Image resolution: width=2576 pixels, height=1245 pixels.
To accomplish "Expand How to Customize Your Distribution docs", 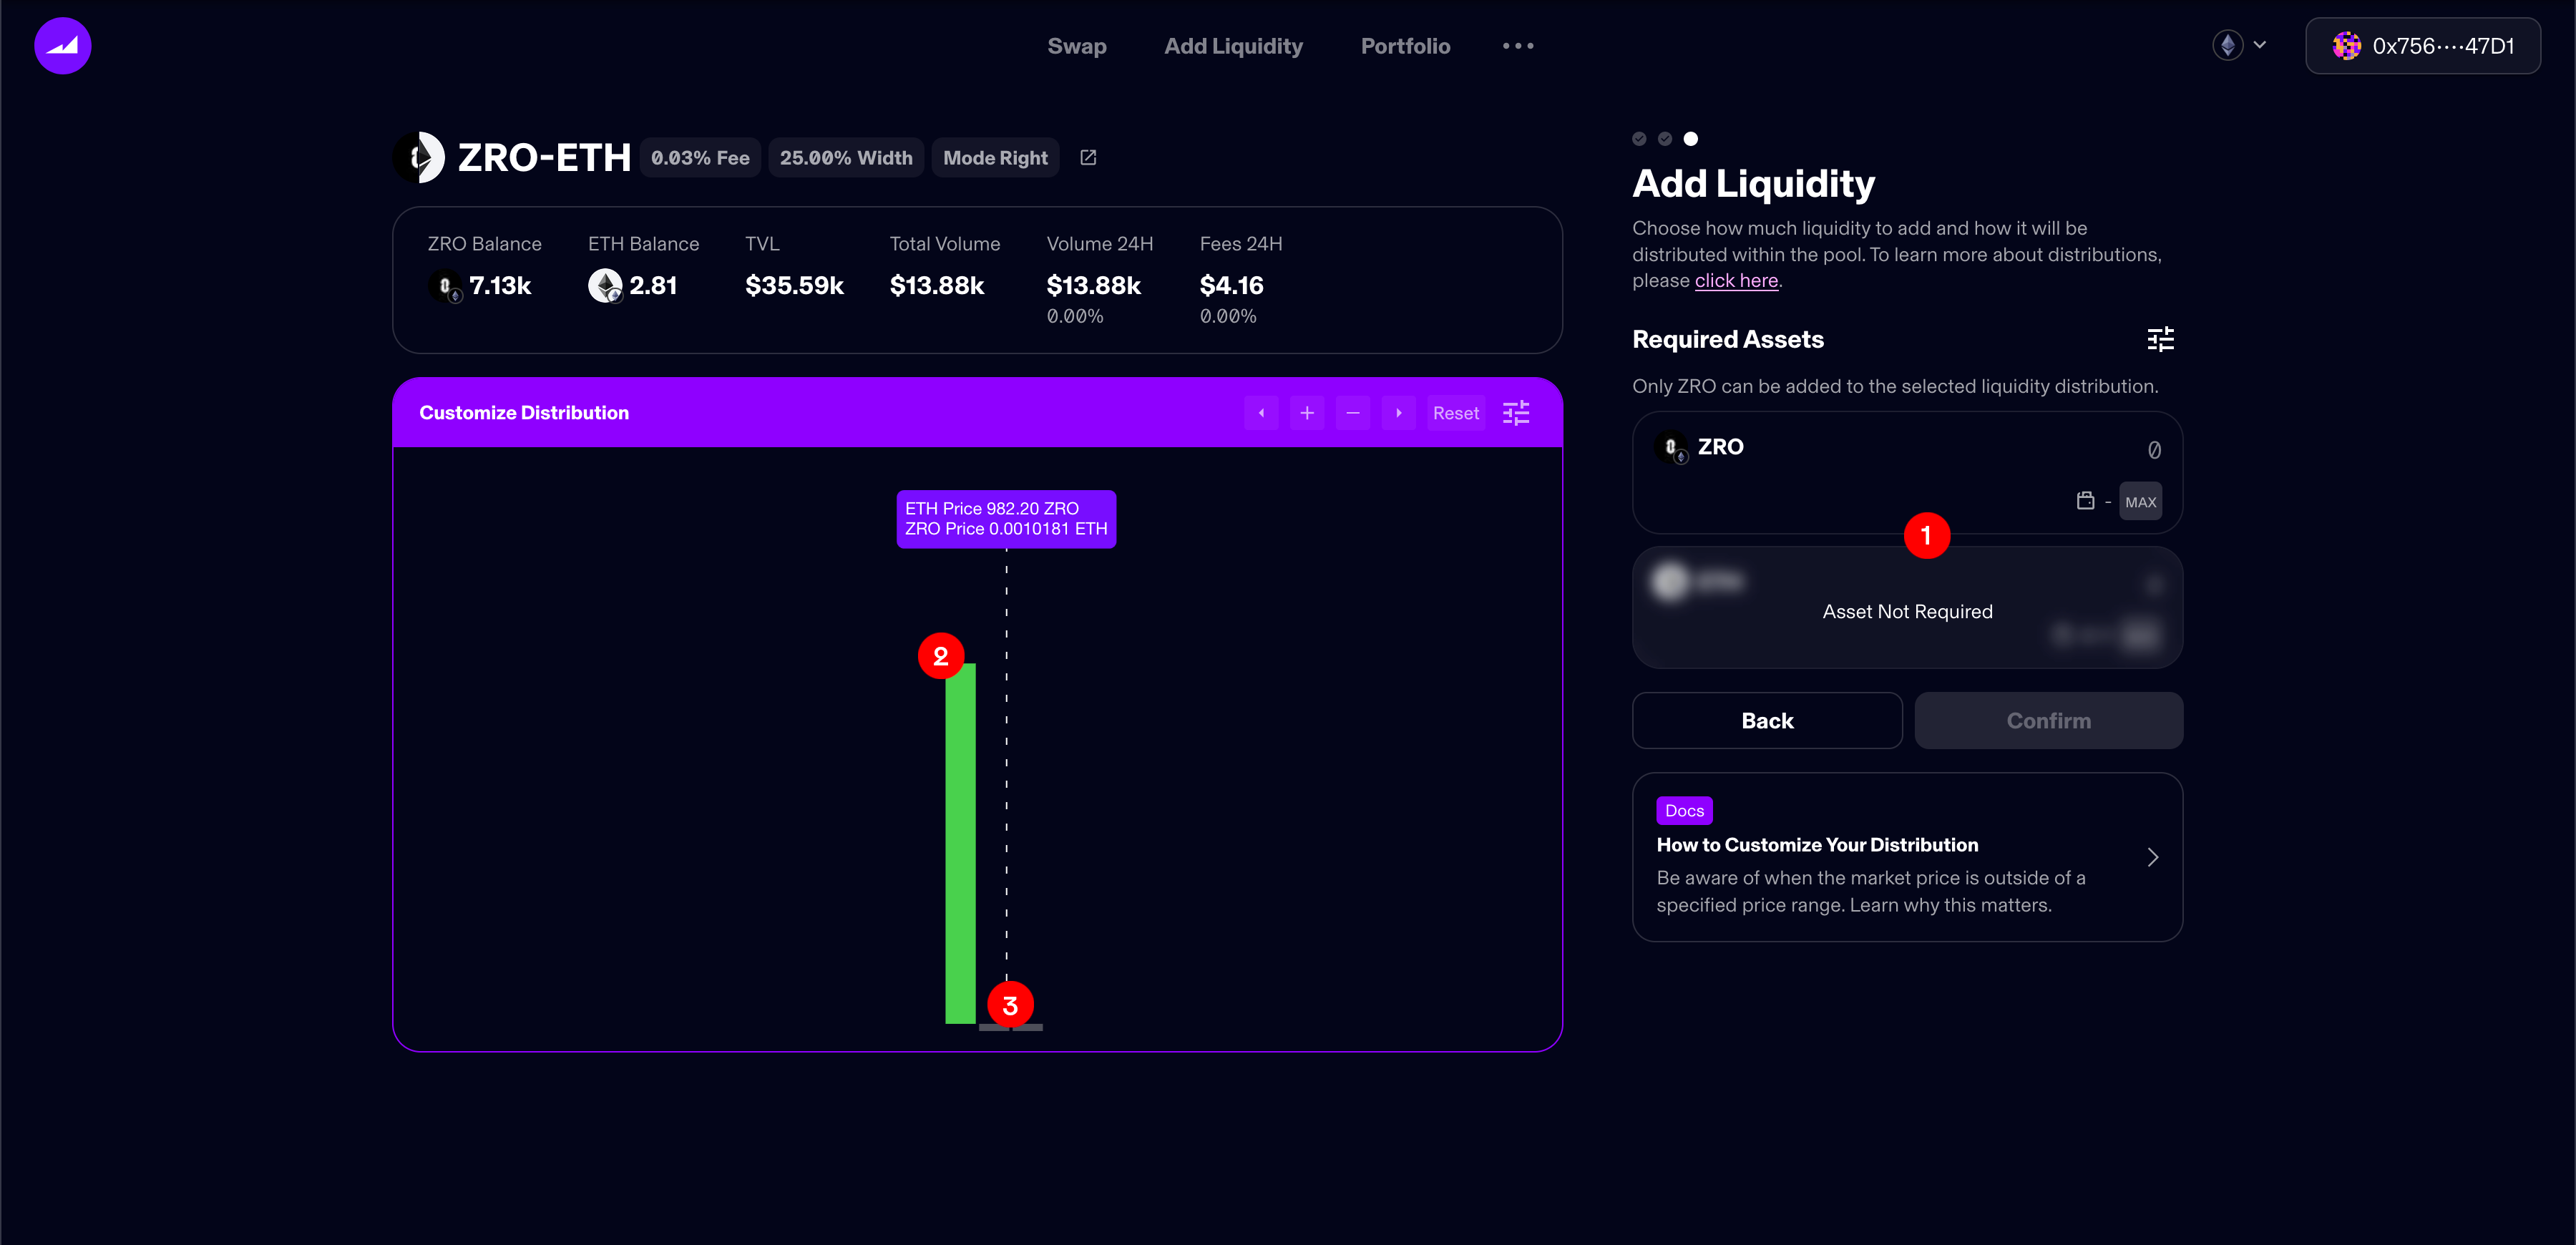I will pos(2152,857).
